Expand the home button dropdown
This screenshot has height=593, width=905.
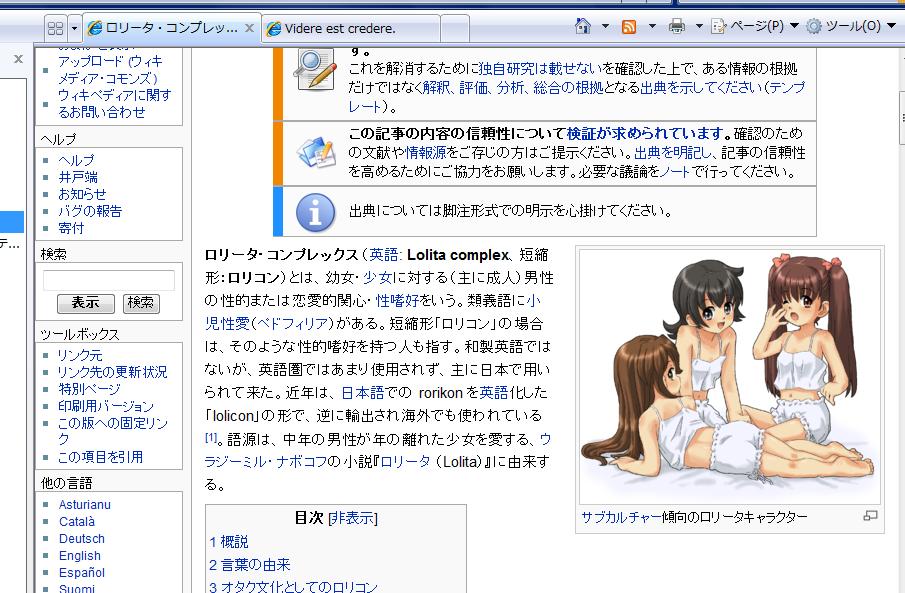point(605,26)
